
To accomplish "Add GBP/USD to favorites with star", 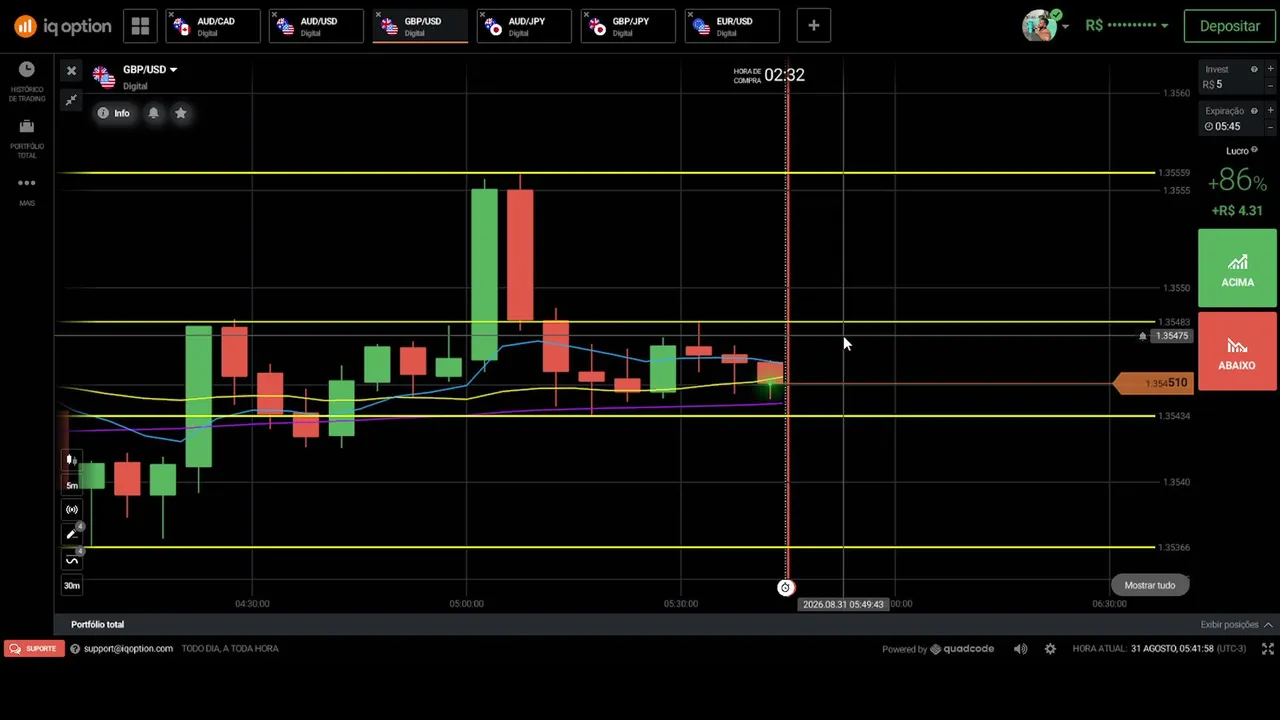I will click(x=181, y=113).
